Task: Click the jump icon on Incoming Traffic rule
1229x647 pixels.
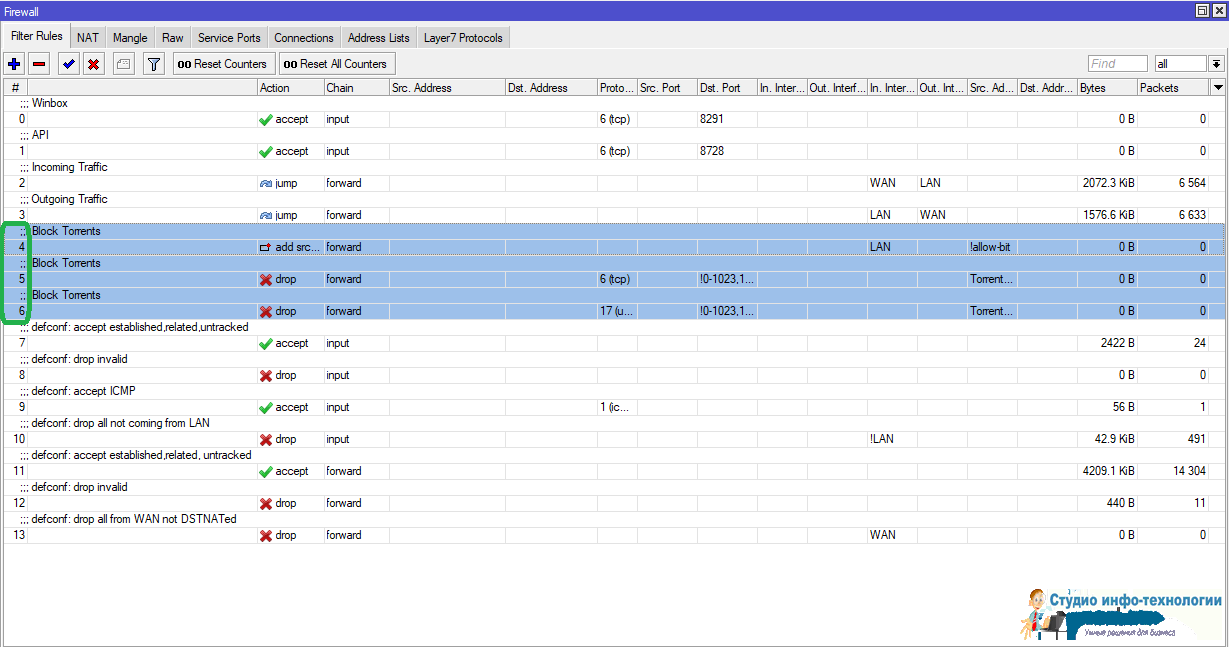Action: click(265, 184)
